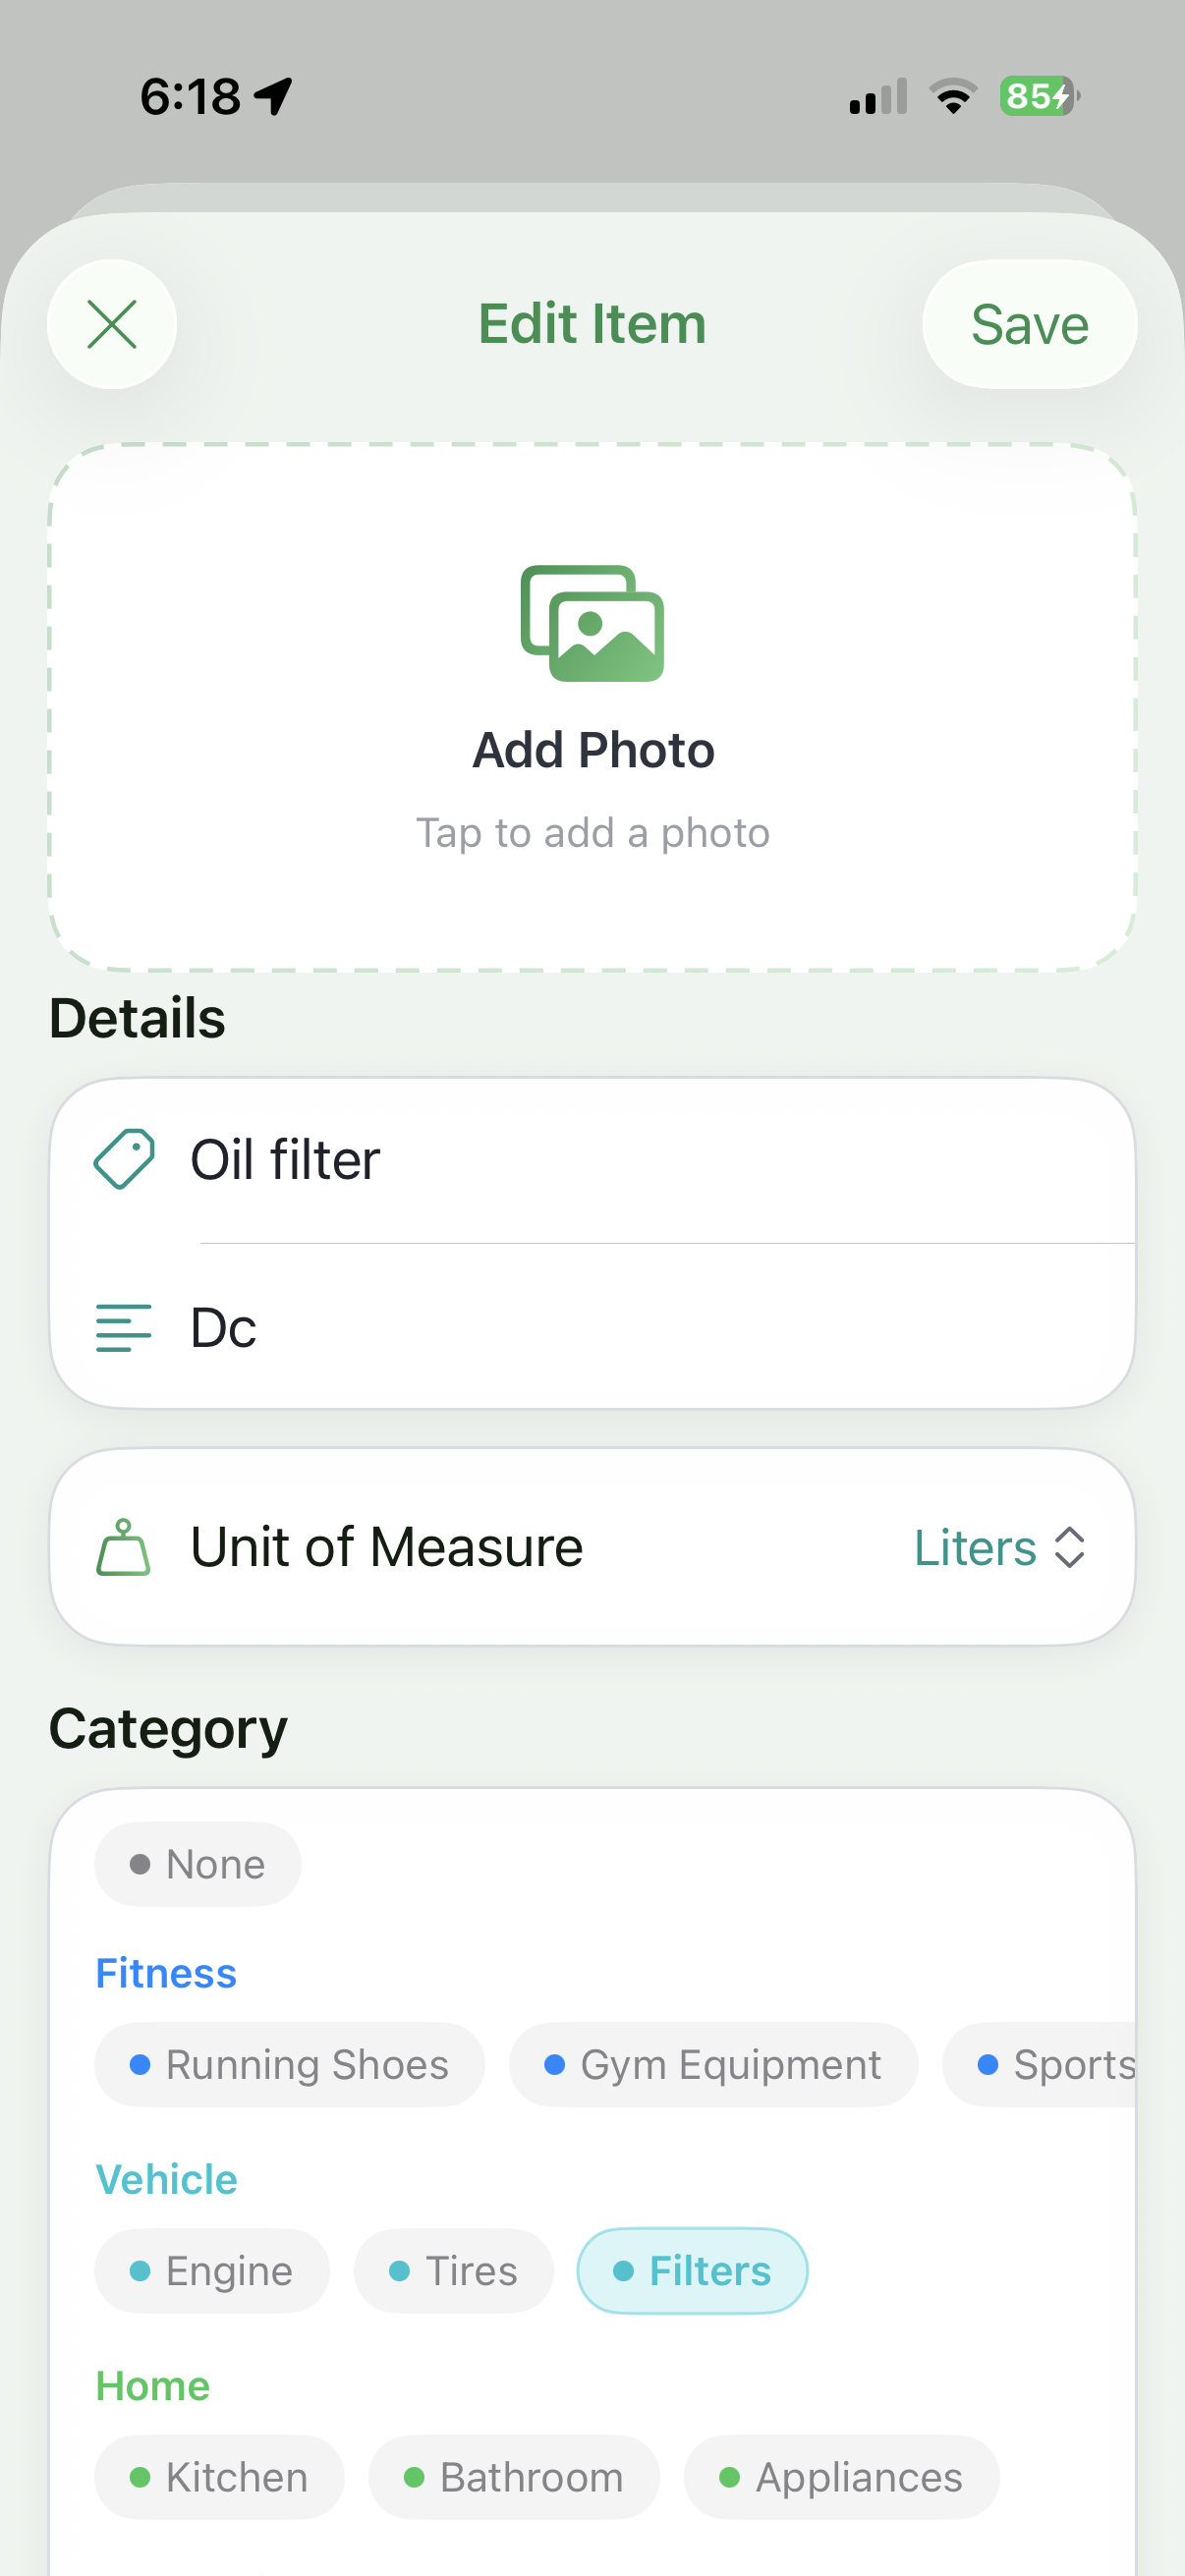Tap the Wi-Fi status icon
The image size is (1185, 2576).
[954, 97]
